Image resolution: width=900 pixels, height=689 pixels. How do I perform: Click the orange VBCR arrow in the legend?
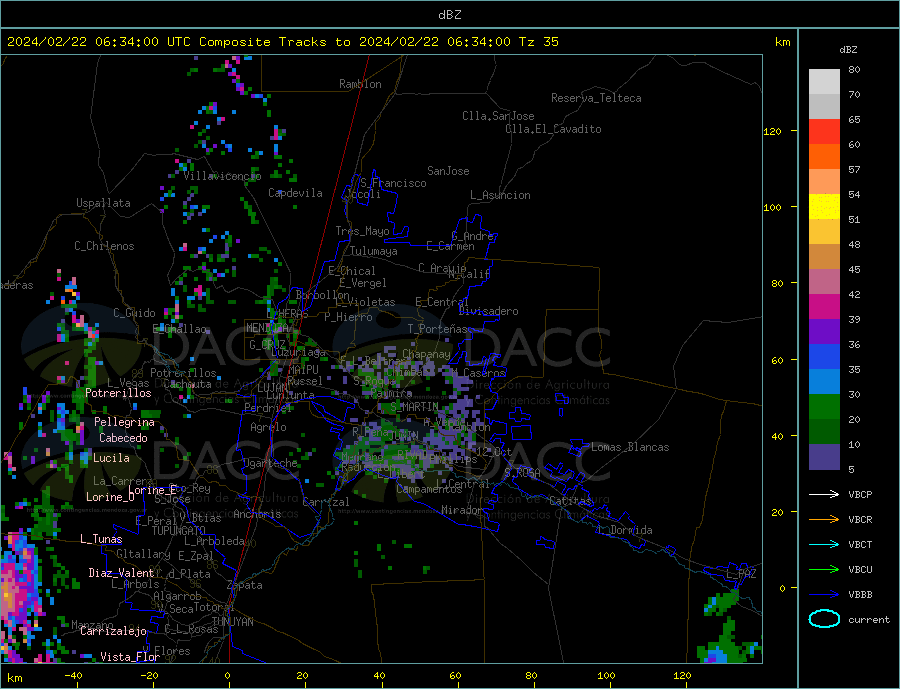pyautogui.click(x=824, y=520)
